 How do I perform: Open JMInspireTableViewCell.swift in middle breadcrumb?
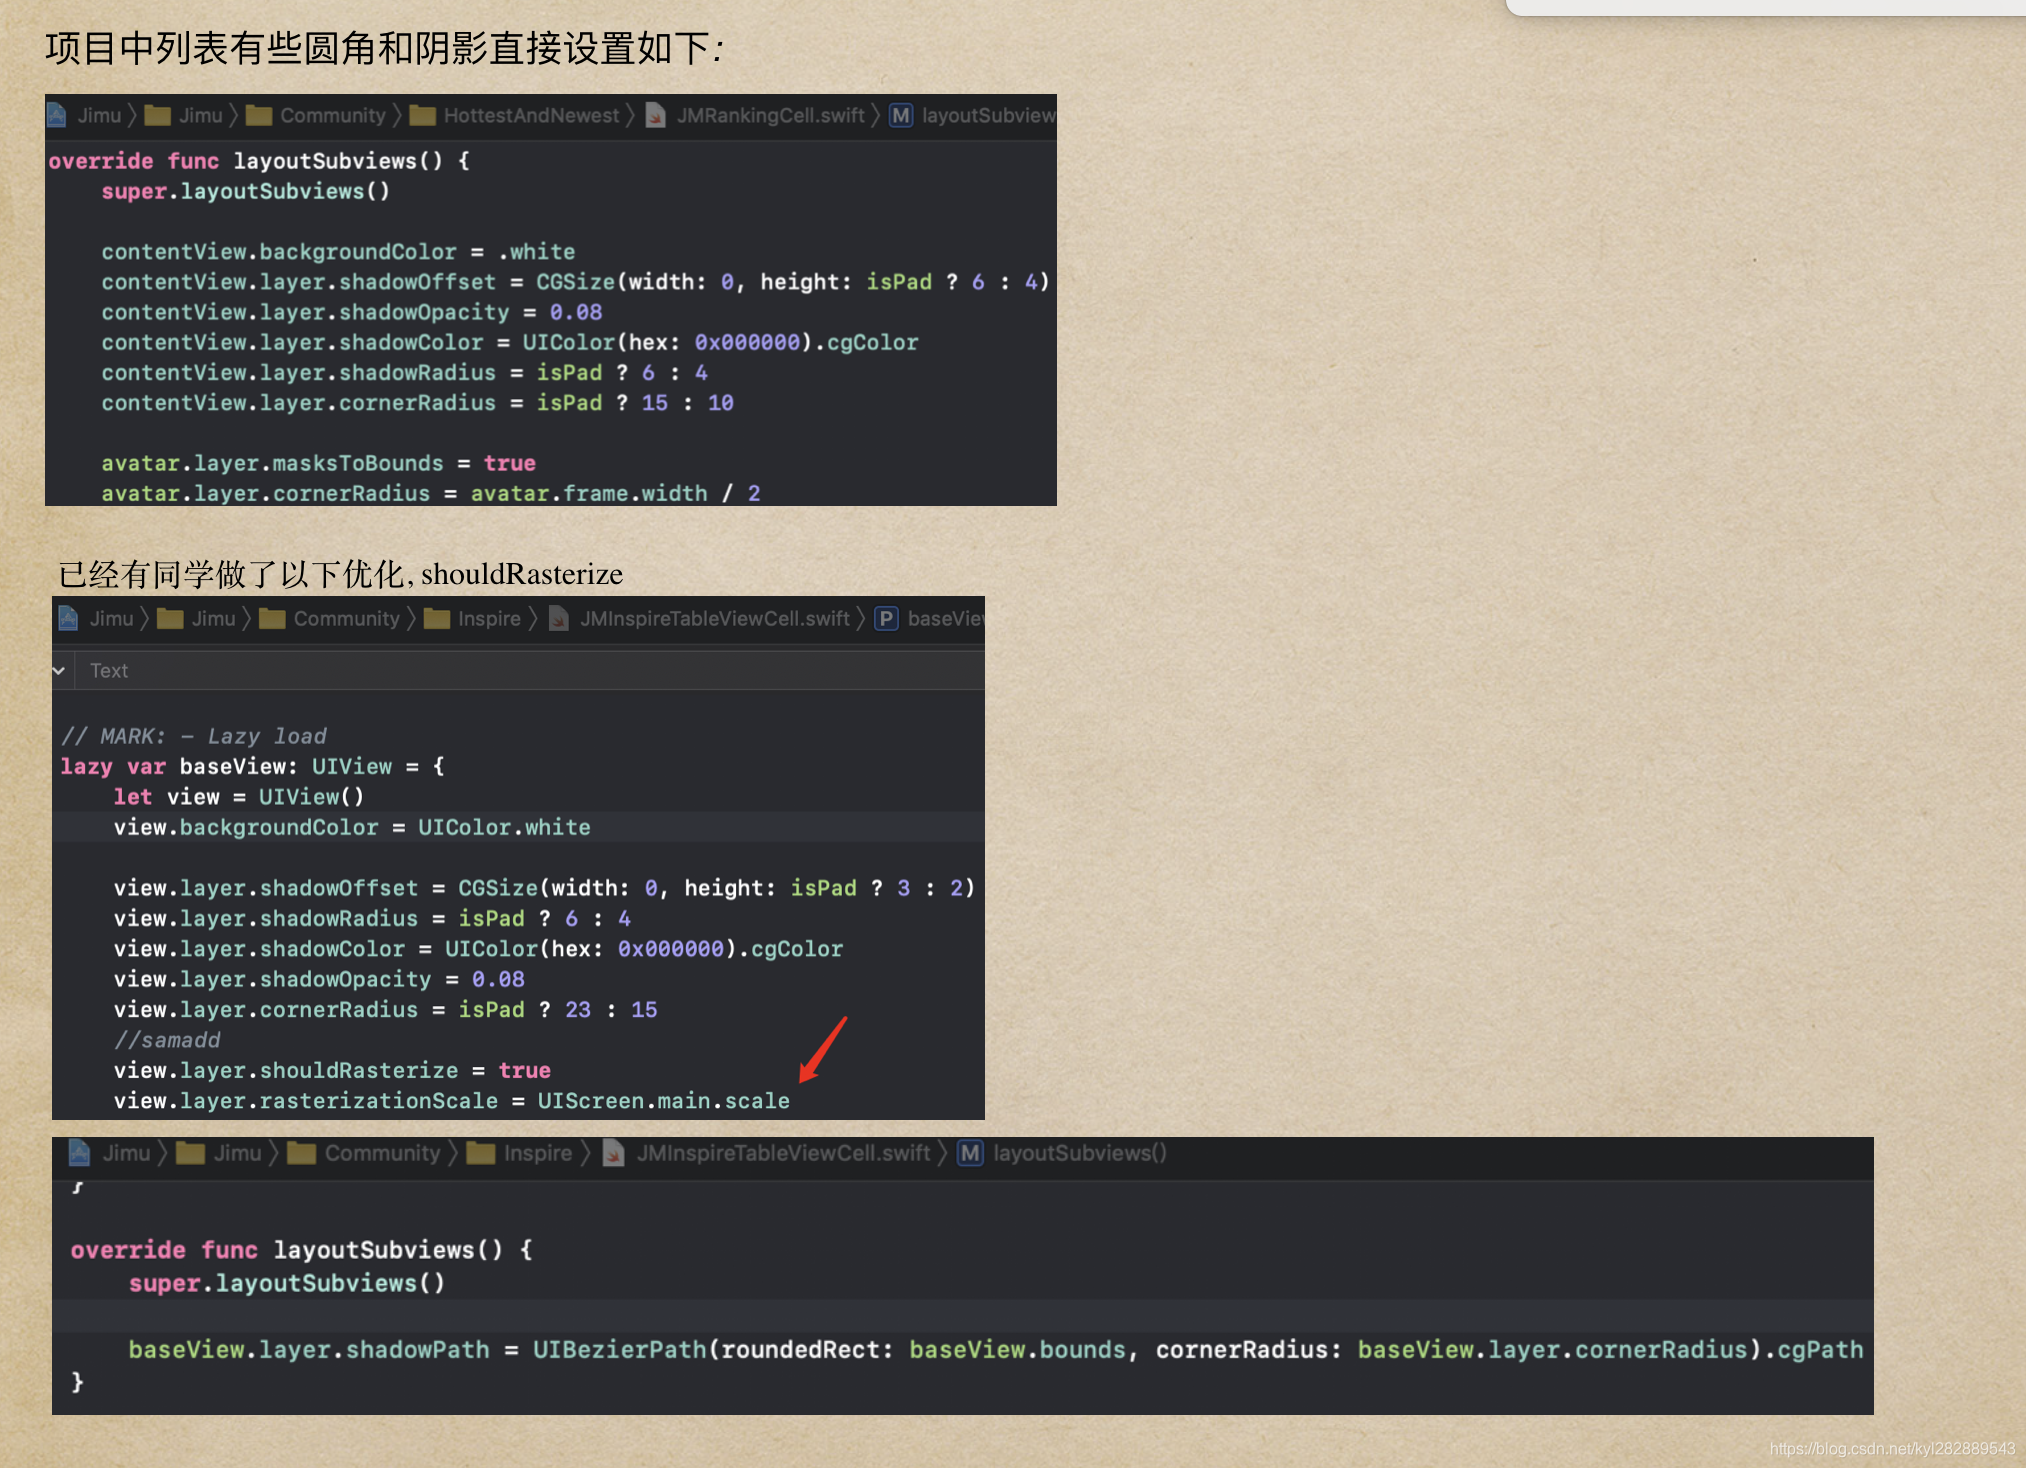click(715, 619)
